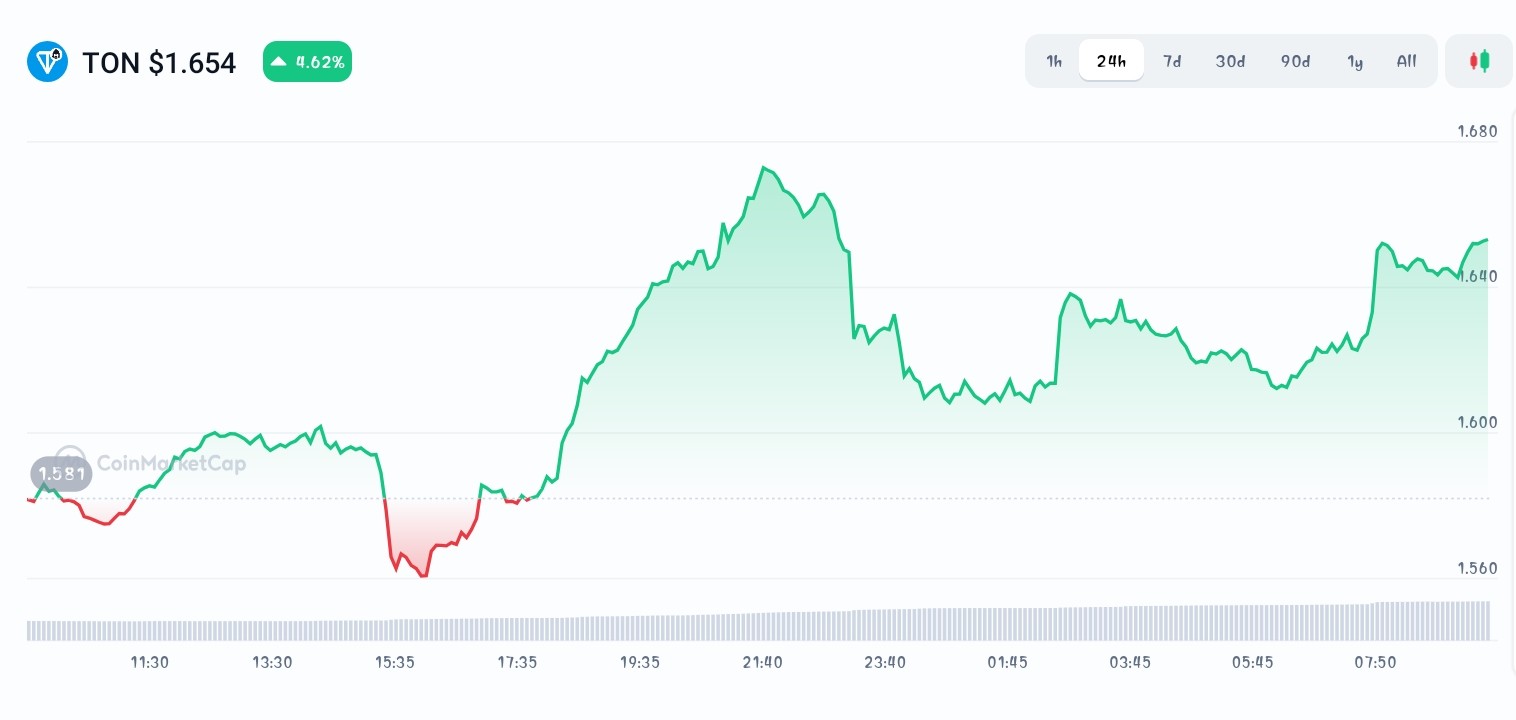The height and width of the screenshot is (720, 1516).
Task: Click the TON $1.654 price heading
Action: (159, 63)
